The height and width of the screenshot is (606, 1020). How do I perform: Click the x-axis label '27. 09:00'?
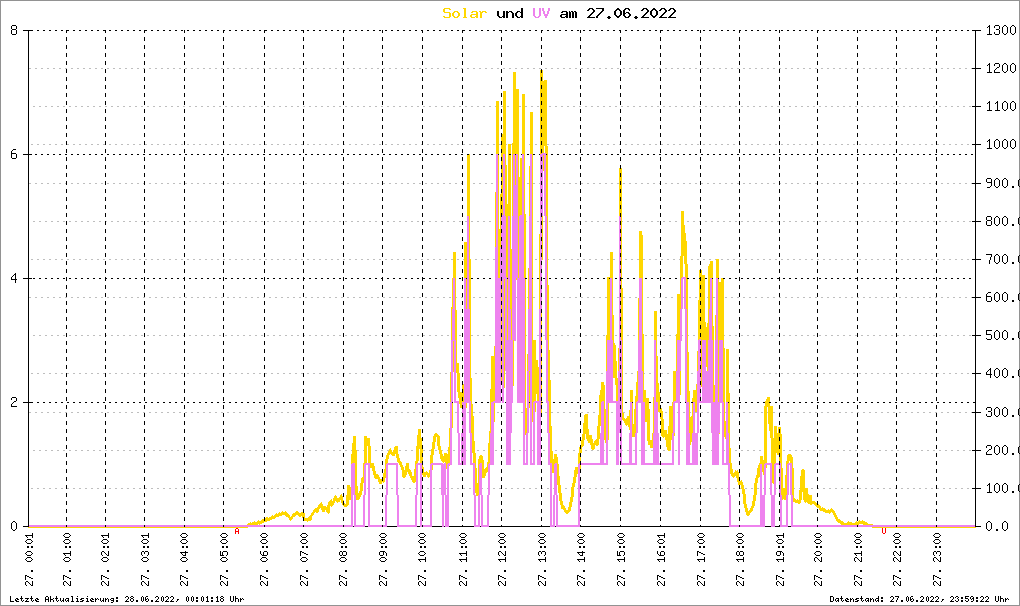pyautogui.click(x=383, y=560)
